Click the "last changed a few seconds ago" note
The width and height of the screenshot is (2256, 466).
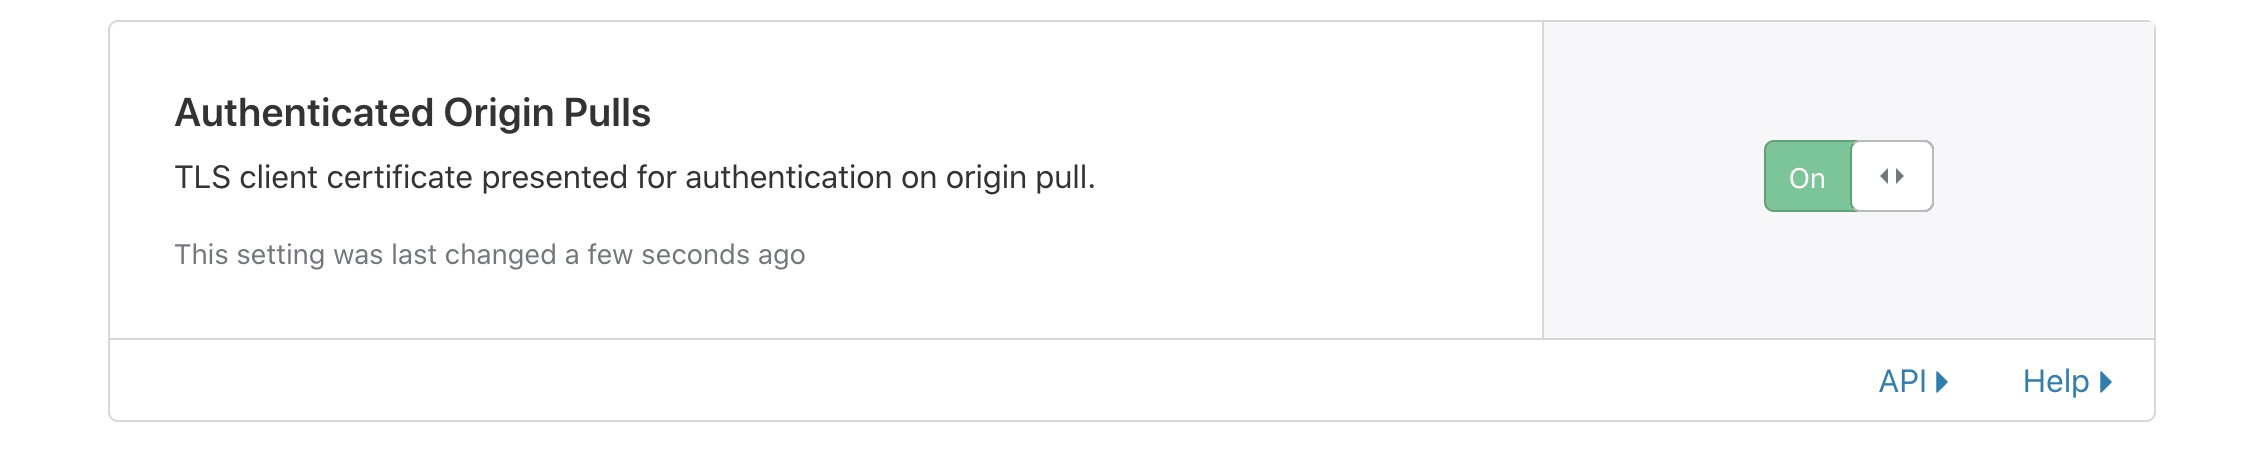click(490, 255)
